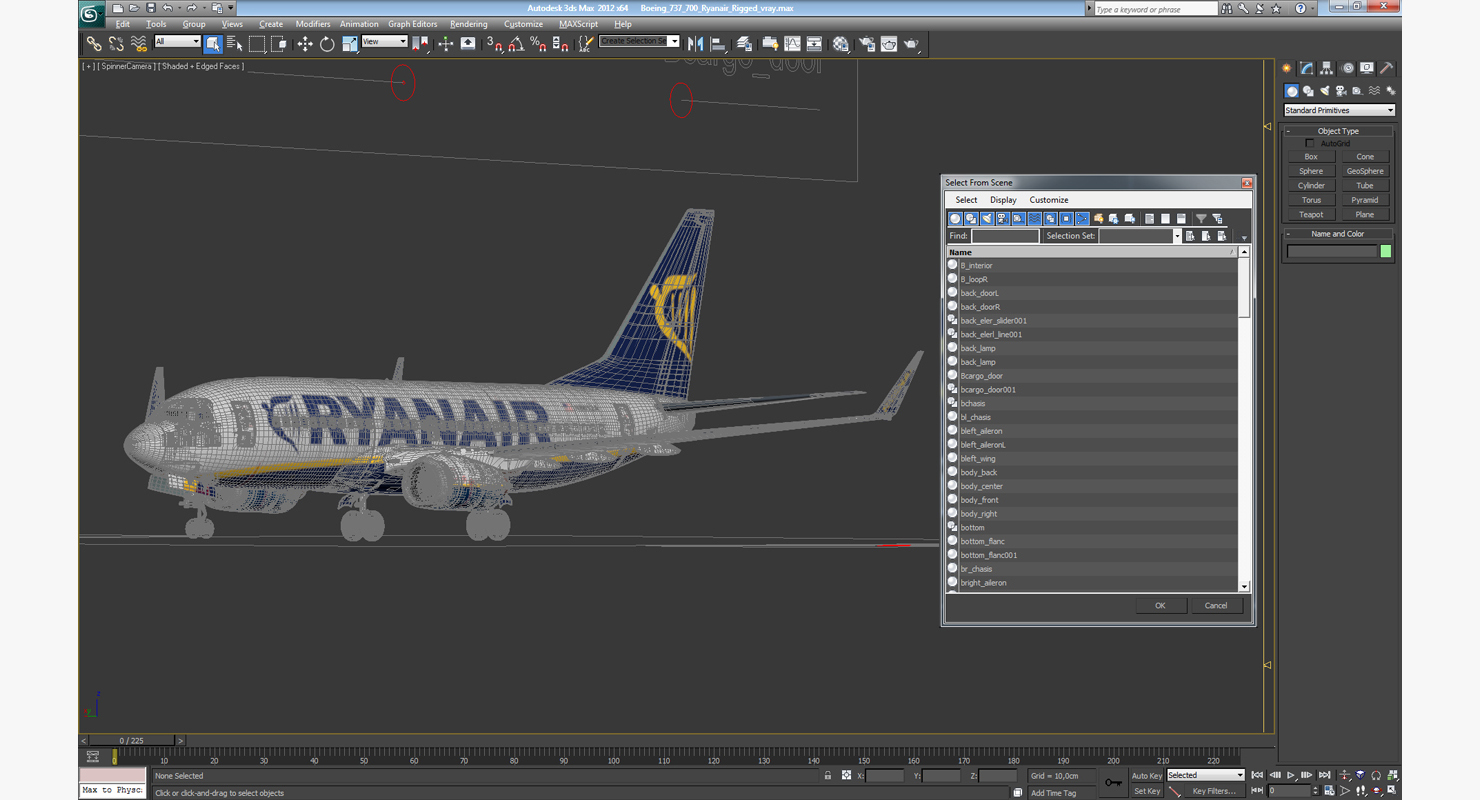Click the time slider 0 / 225
The height and width of the screenshot is (800, 1480).
click(132, 741)
